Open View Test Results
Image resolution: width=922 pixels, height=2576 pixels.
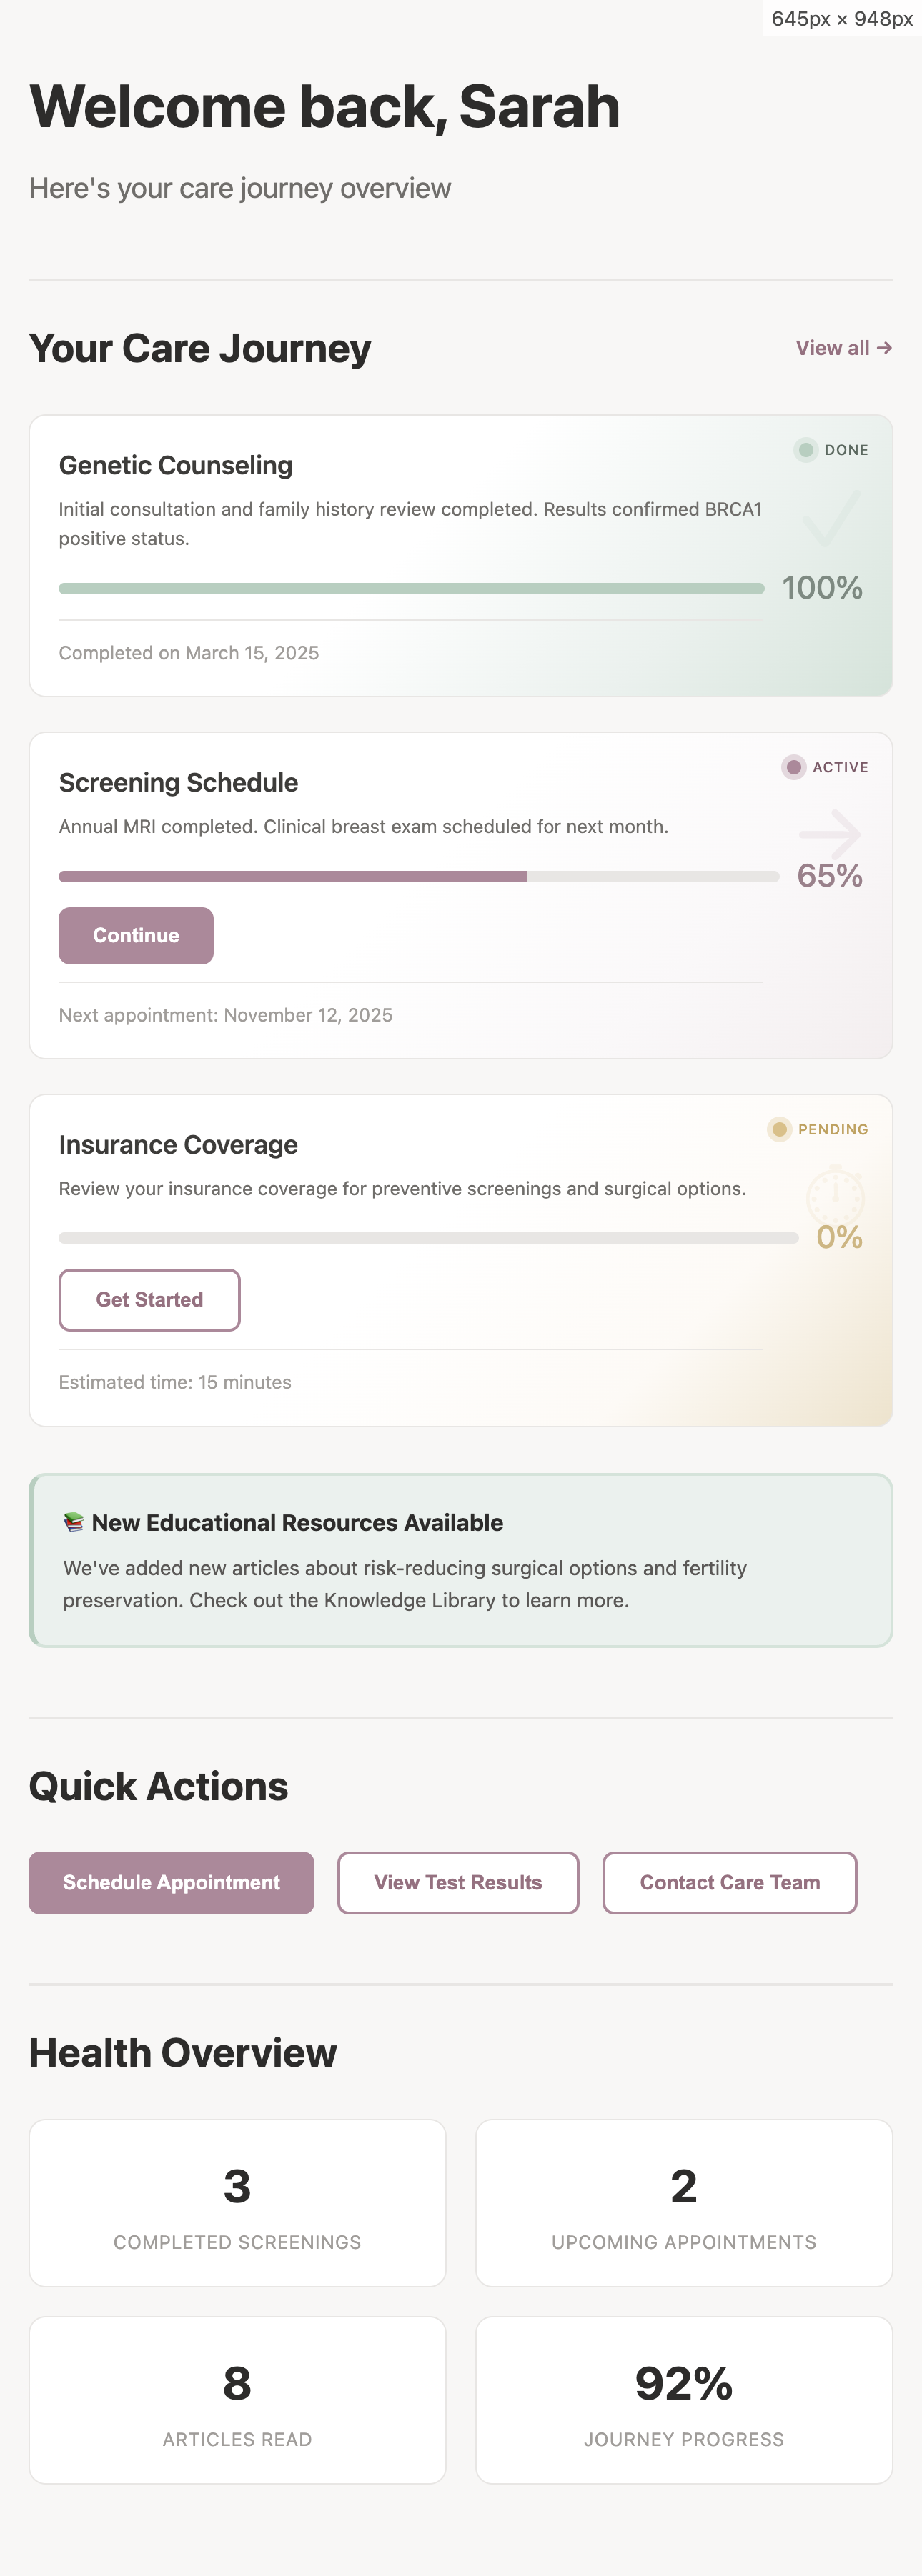pos(458,1883)
